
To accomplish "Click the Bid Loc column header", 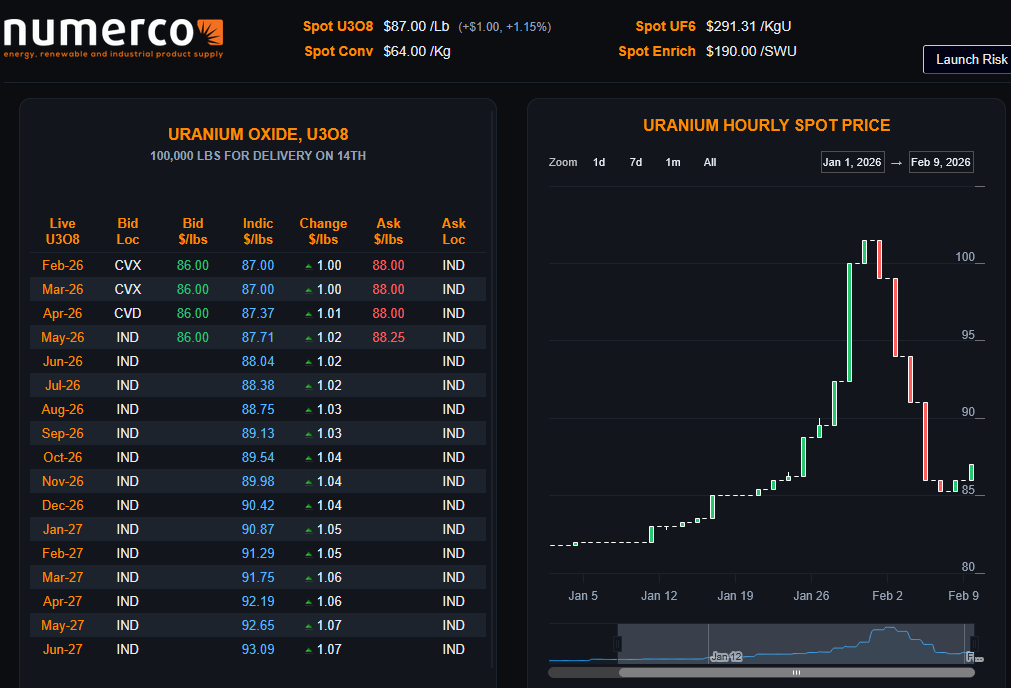I will click(x=128, y=231).
